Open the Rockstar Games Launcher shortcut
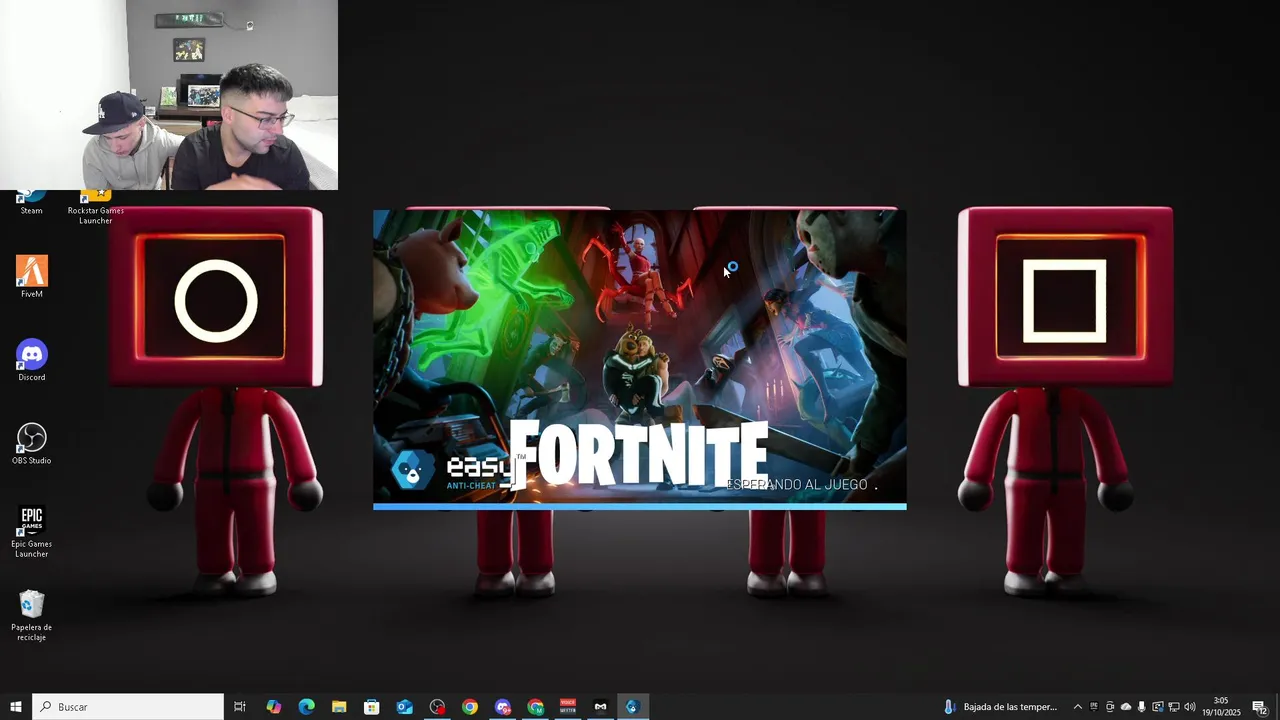Viewport: 1280px width, 720px height. [x=96, y=208]
